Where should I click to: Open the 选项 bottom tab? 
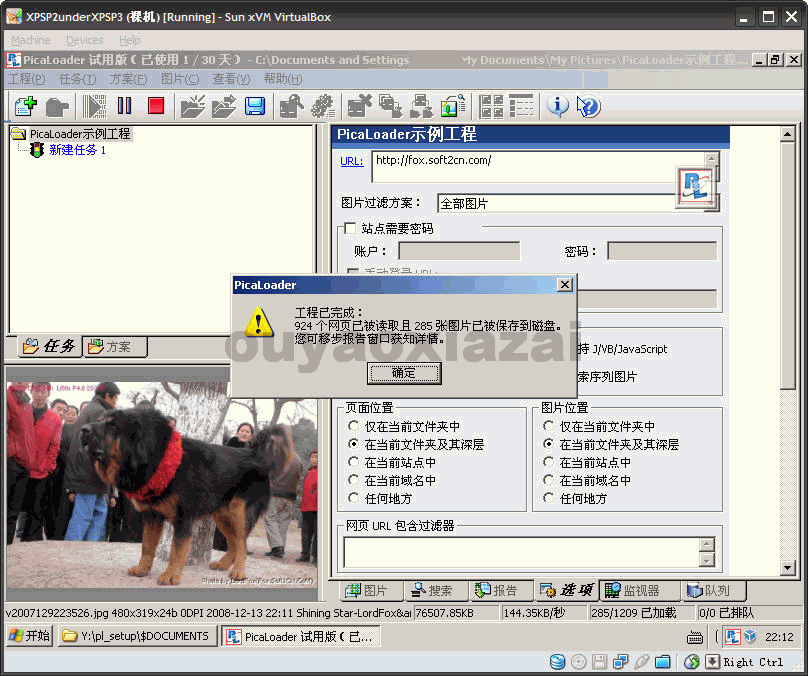[567, 590]
